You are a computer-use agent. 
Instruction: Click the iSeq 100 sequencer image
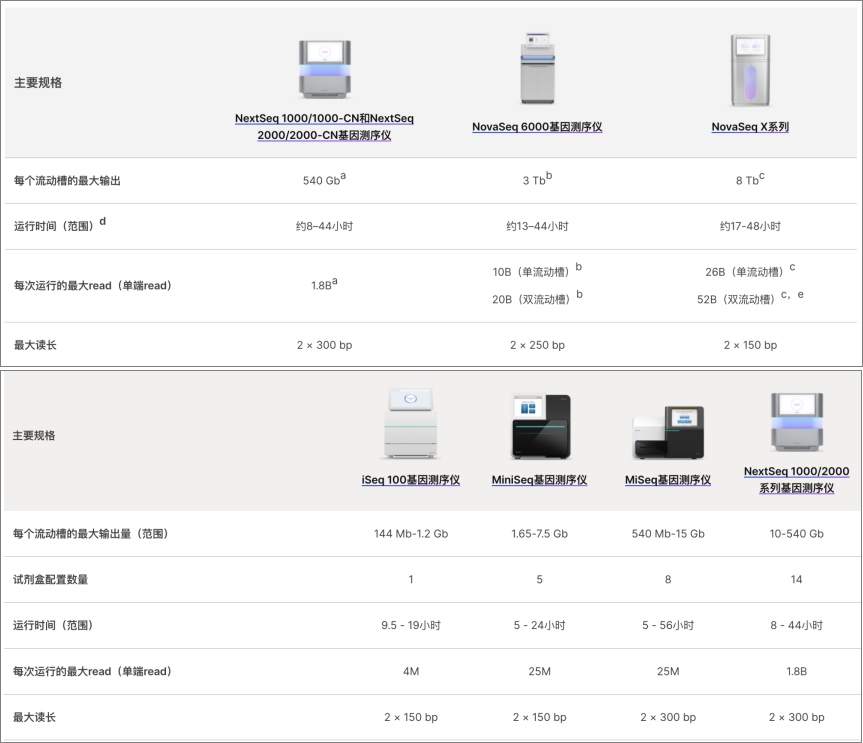(410, 425)
